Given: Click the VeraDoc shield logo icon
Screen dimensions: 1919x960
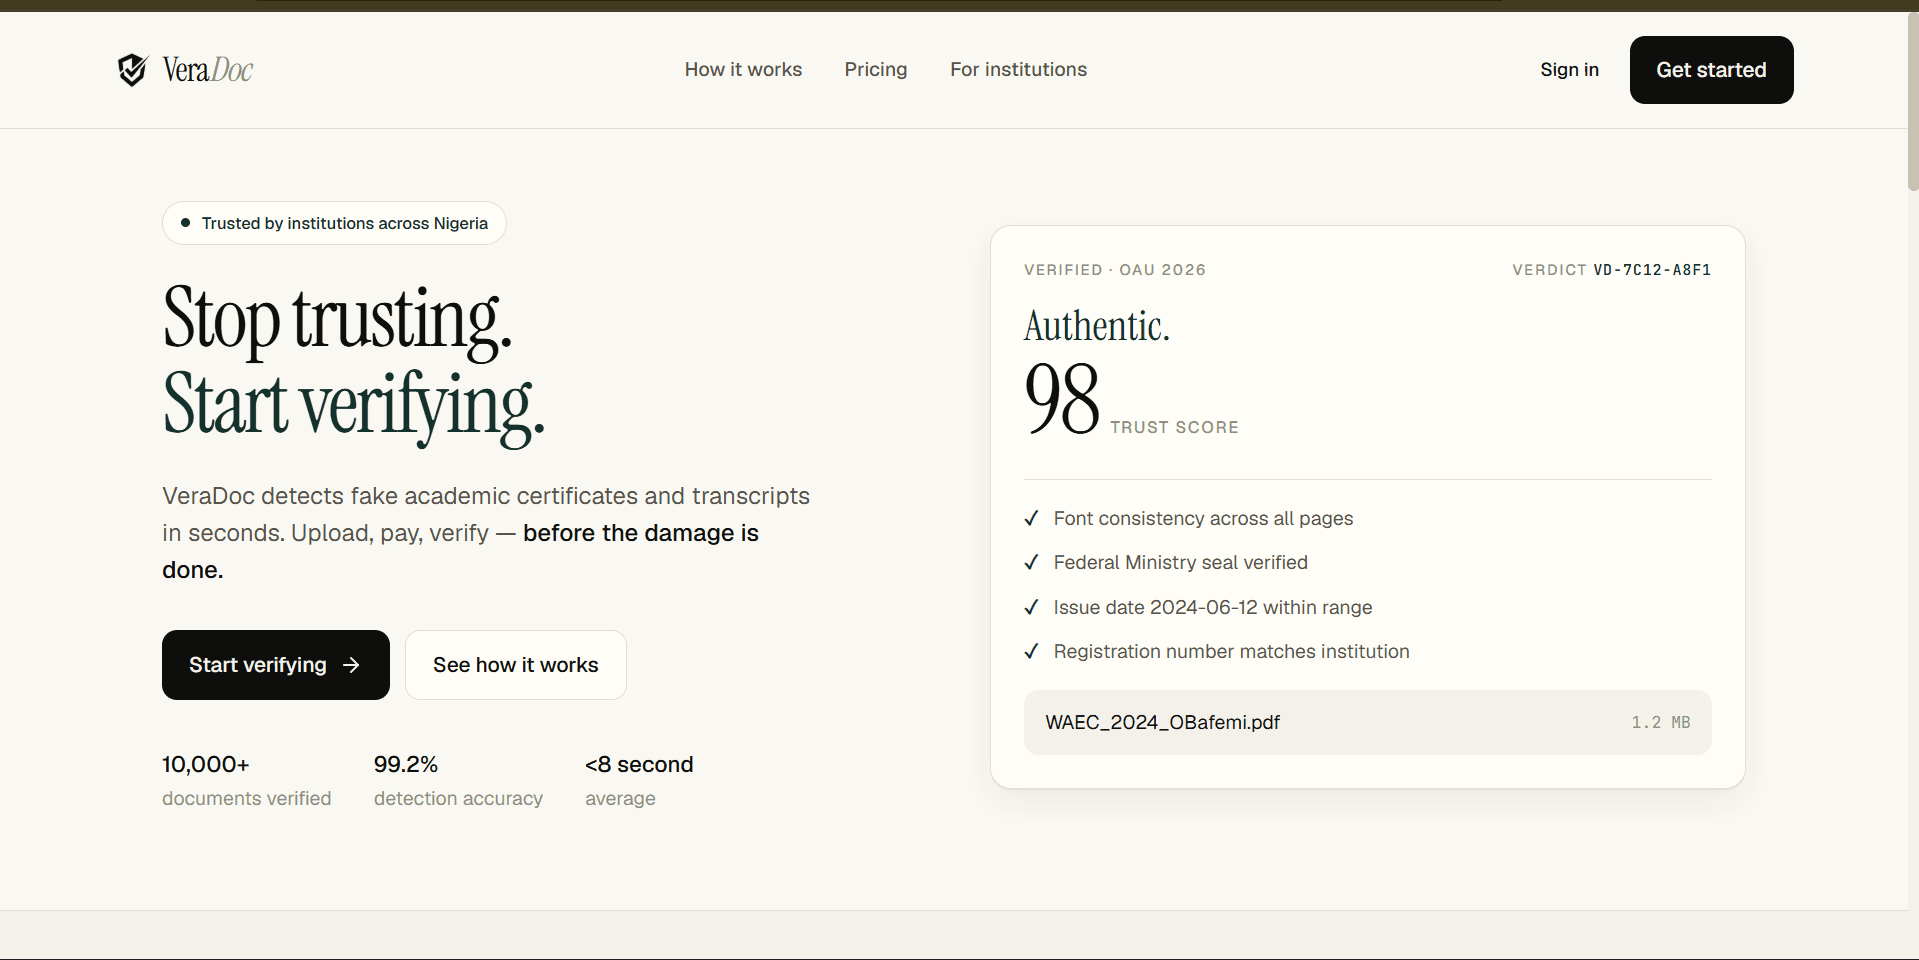Looking at the screenshot, I should tap(133, 70).
